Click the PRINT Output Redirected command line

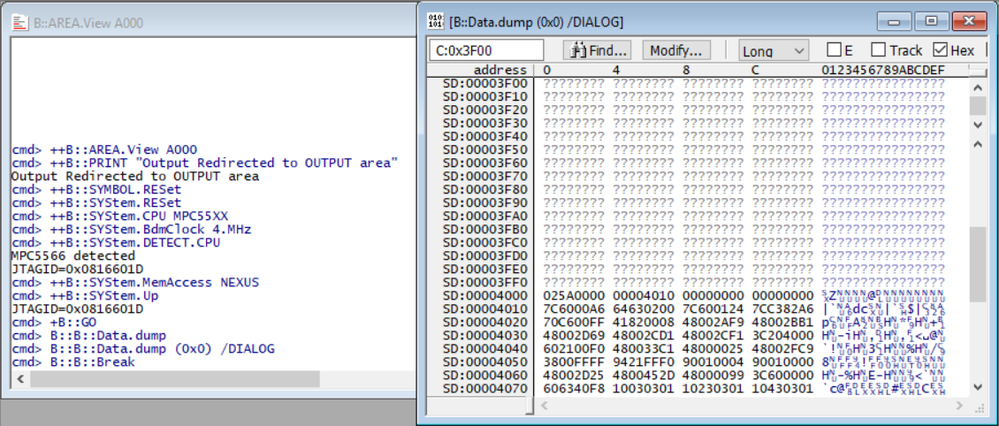tap(205, 163)
